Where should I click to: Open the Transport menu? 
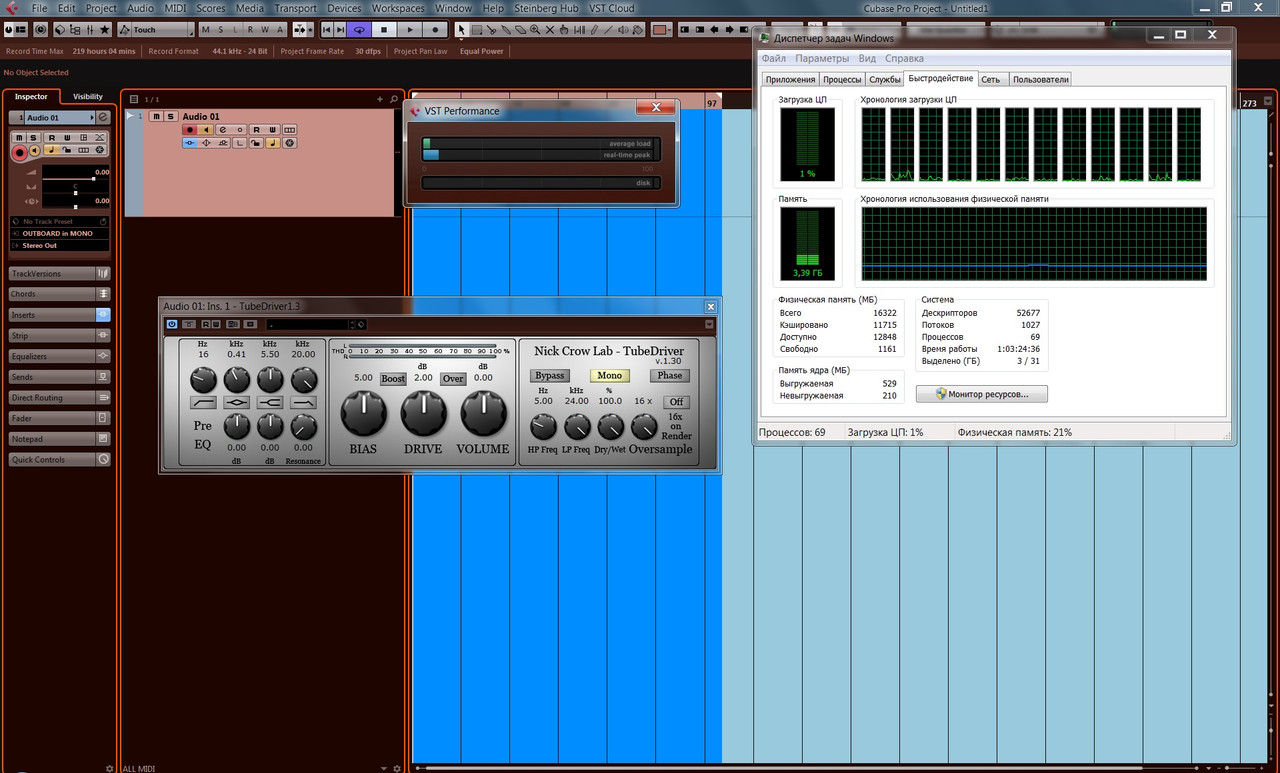(x=296, y=8)
